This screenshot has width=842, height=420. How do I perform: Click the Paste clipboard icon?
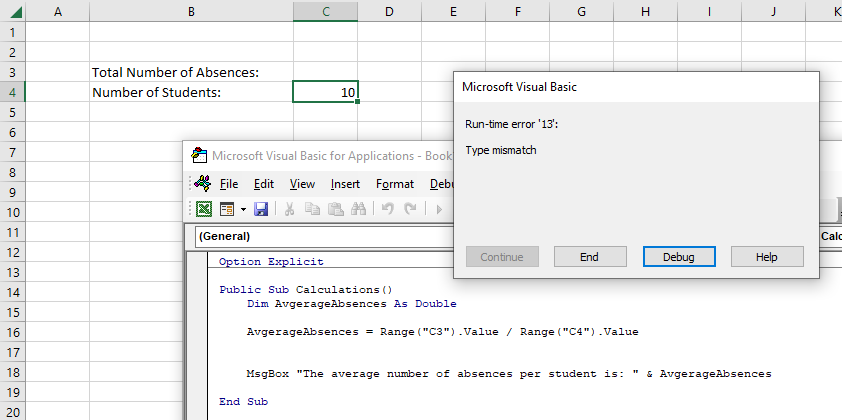(336, 209)
